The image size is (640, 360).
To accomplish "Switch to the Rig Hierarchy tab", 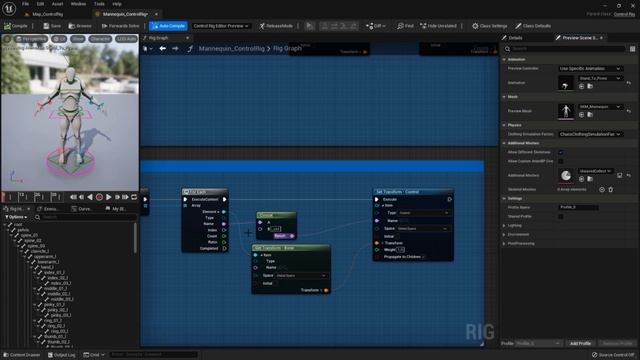I will click(16, 209).
